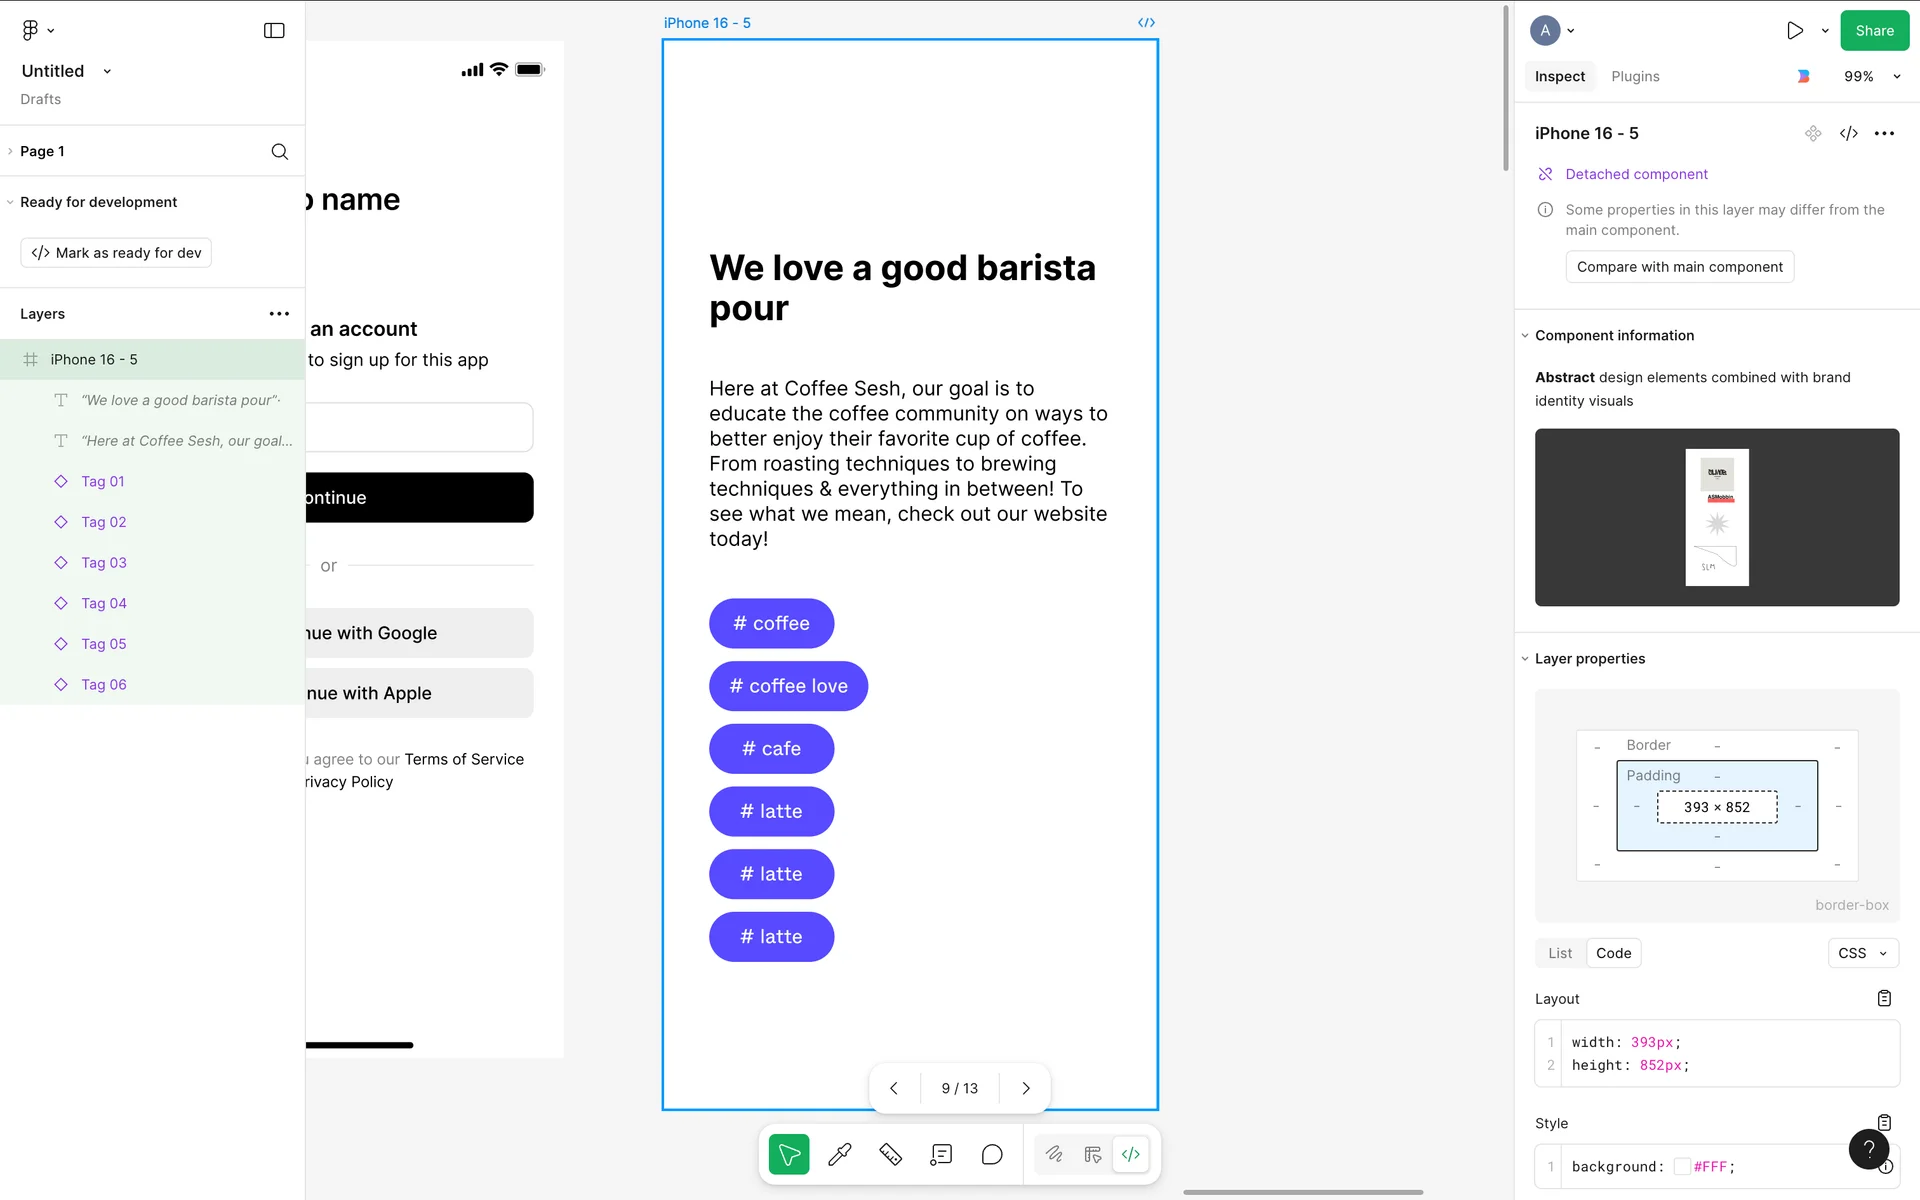Select the eyedropper tool in bottom toolbar
This screenshot has width=1920, height=1200.
click(840, 1155)
